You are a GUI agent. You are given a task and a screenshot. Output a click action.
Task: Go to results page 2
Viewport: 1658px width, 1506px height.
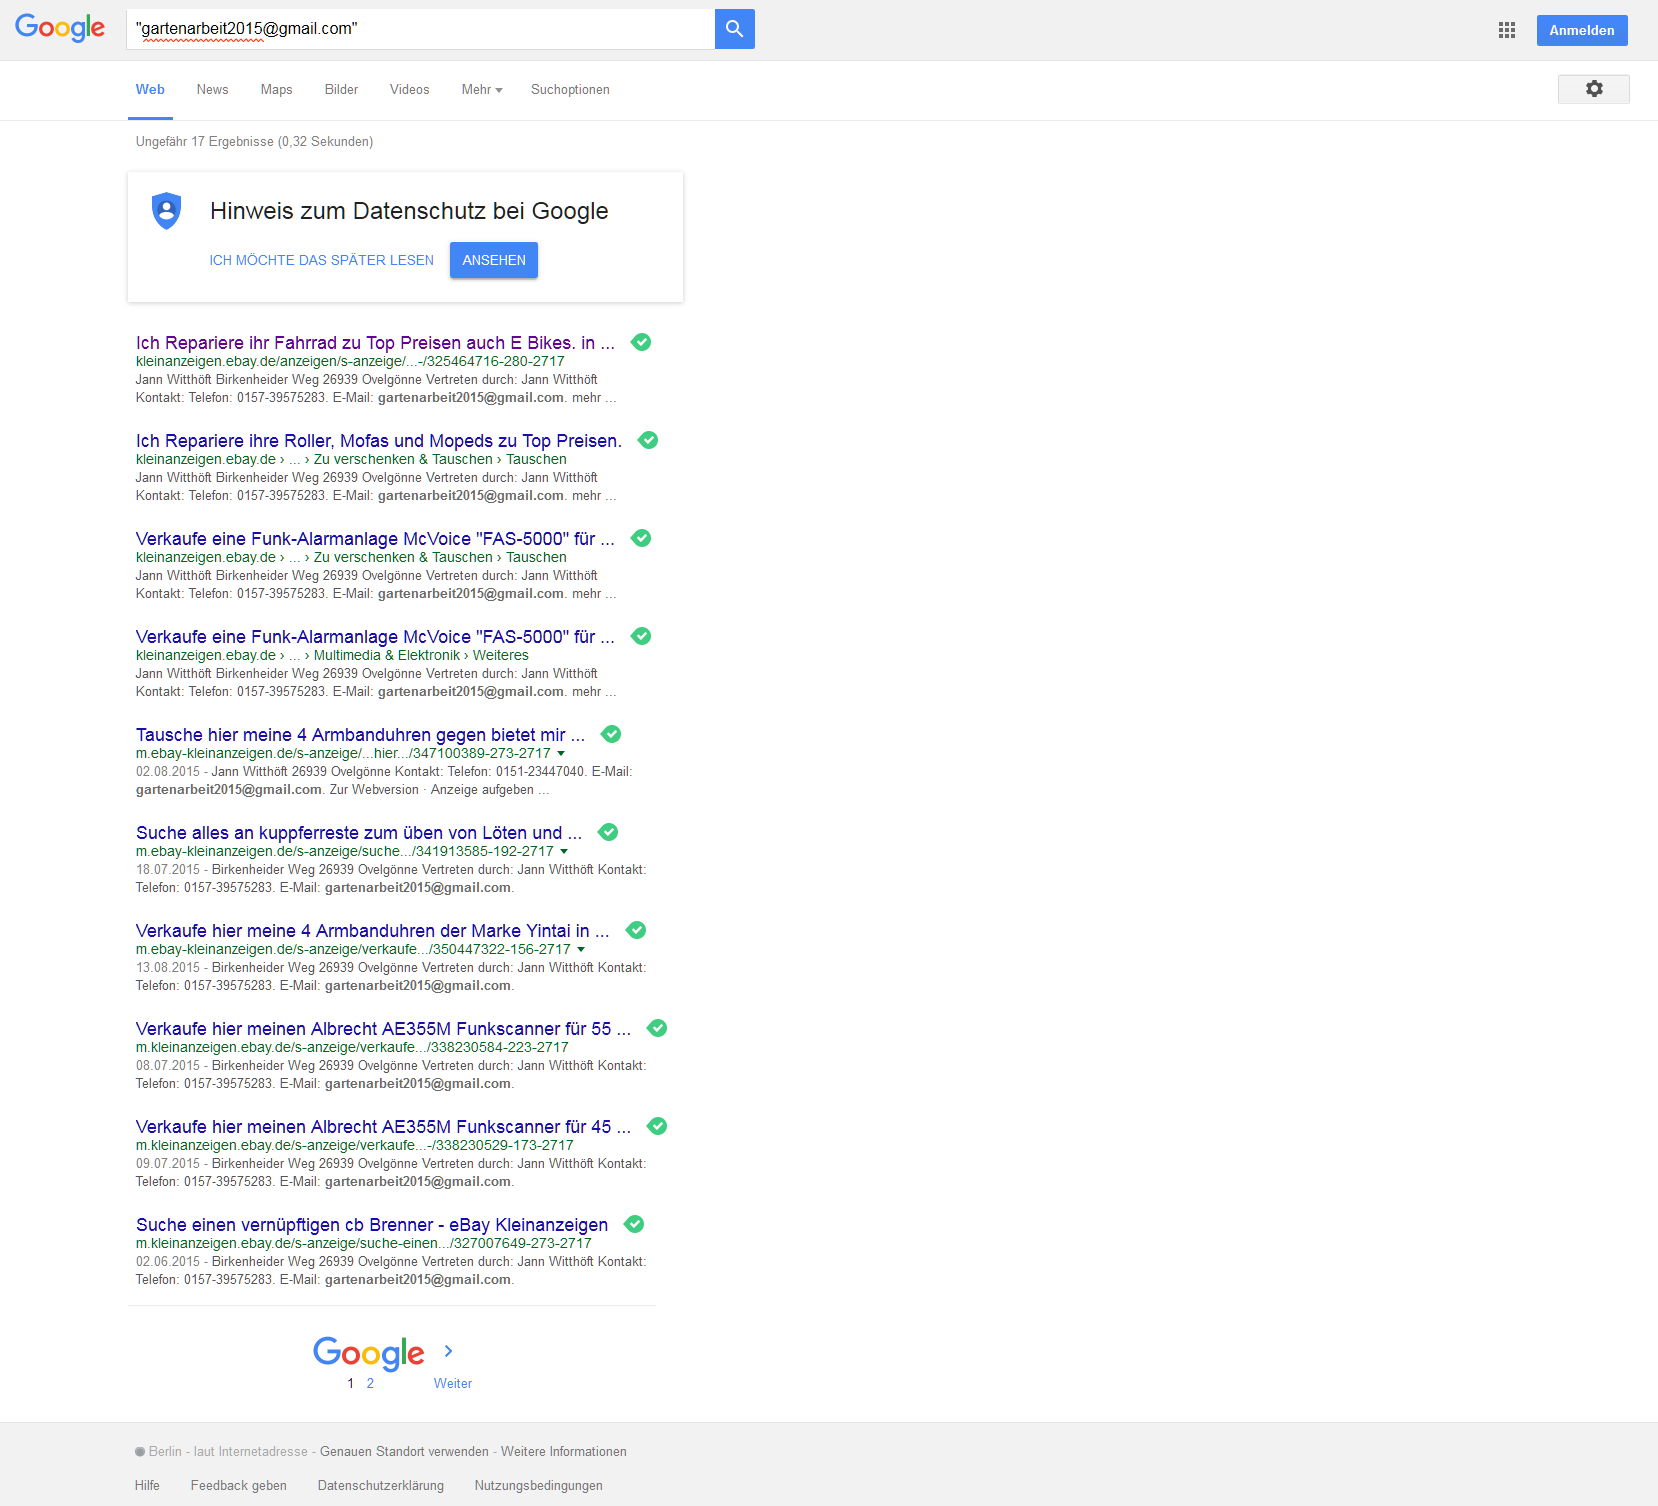(x=370, y=1383)
